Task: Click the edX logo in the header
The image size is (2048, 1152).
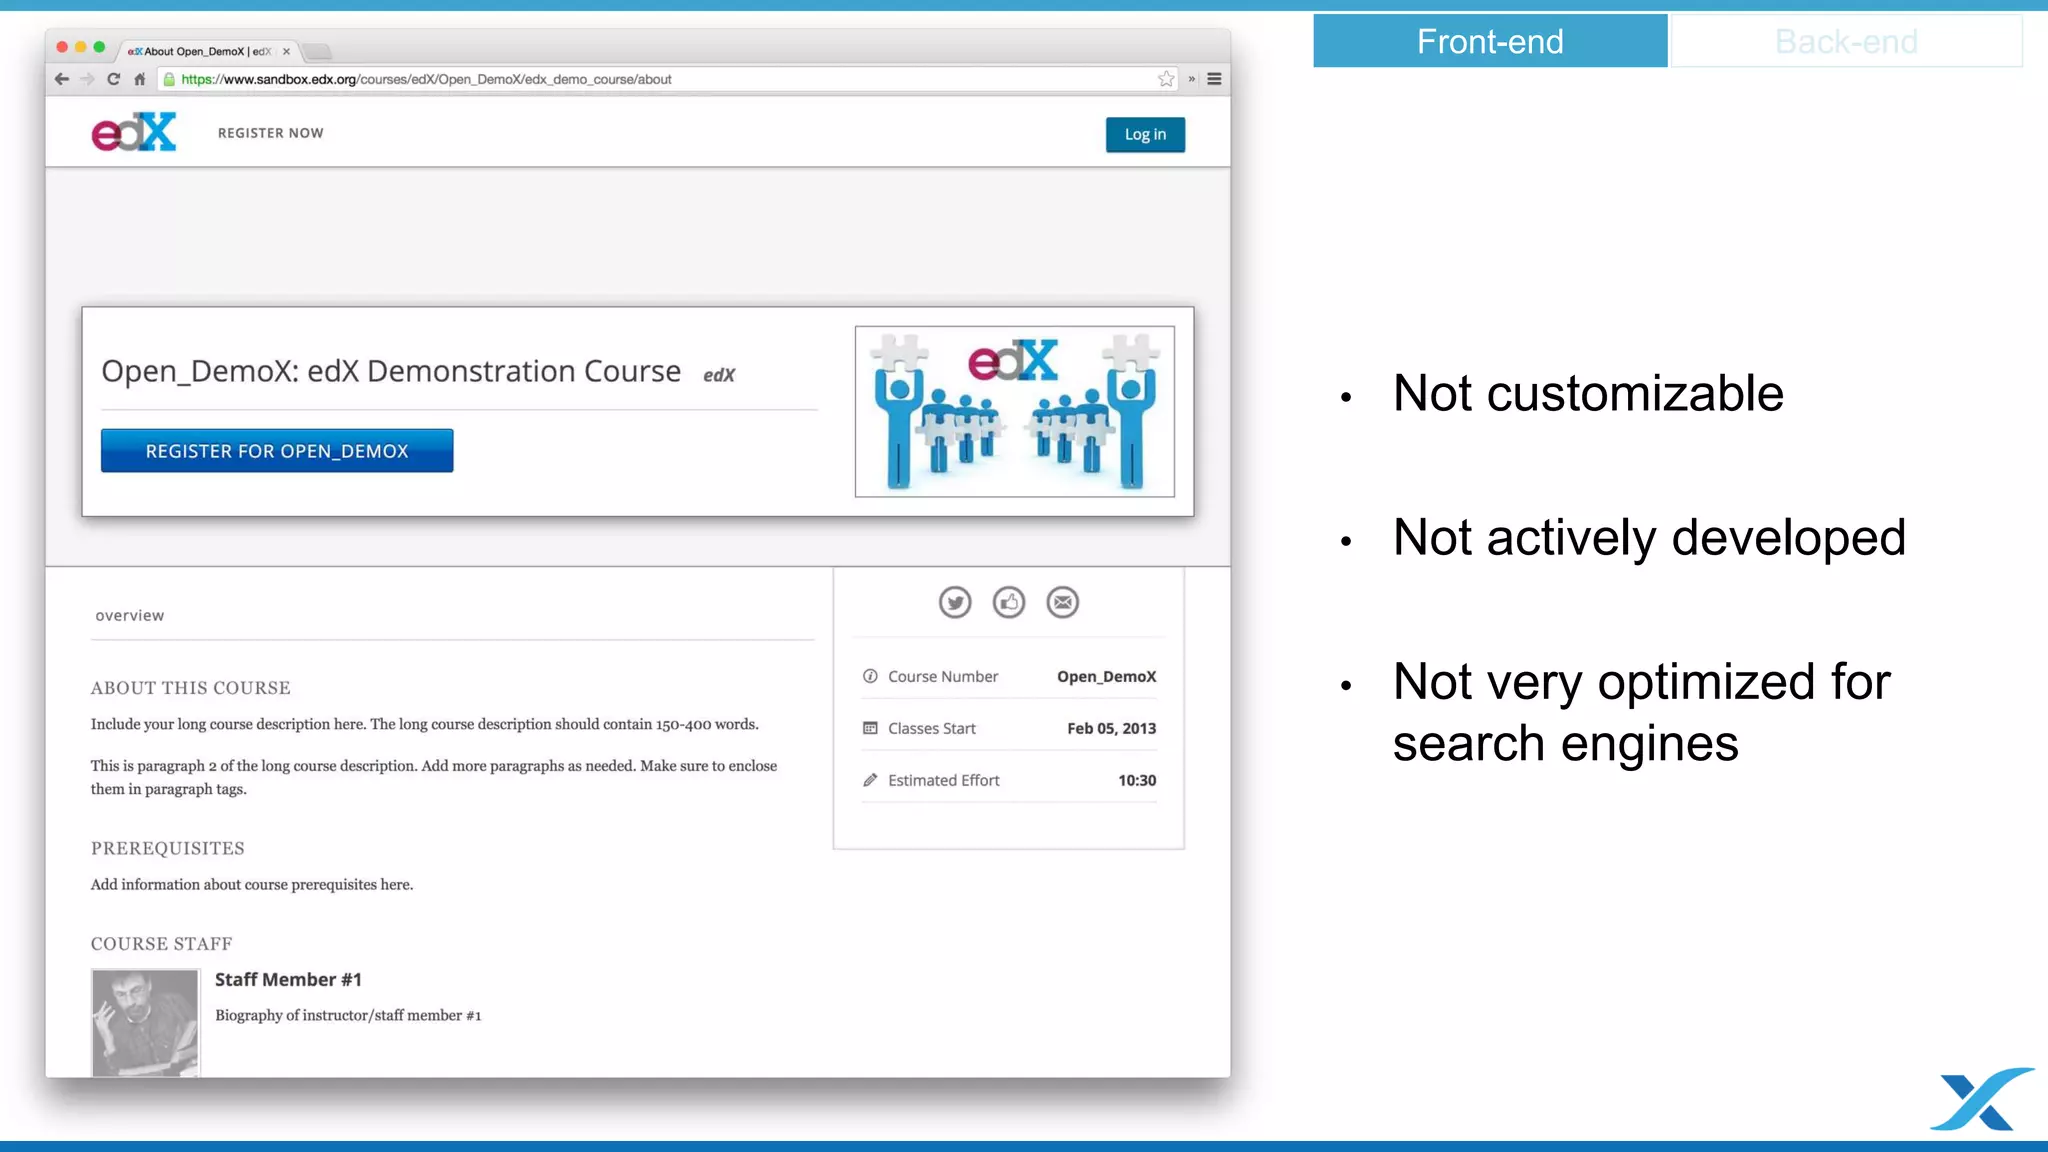Action: [x=134, y=132]
